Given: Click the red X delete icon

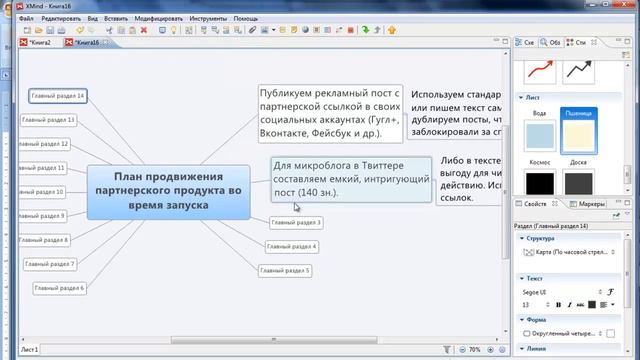Looking at the screenshot, I should [144, 30].
